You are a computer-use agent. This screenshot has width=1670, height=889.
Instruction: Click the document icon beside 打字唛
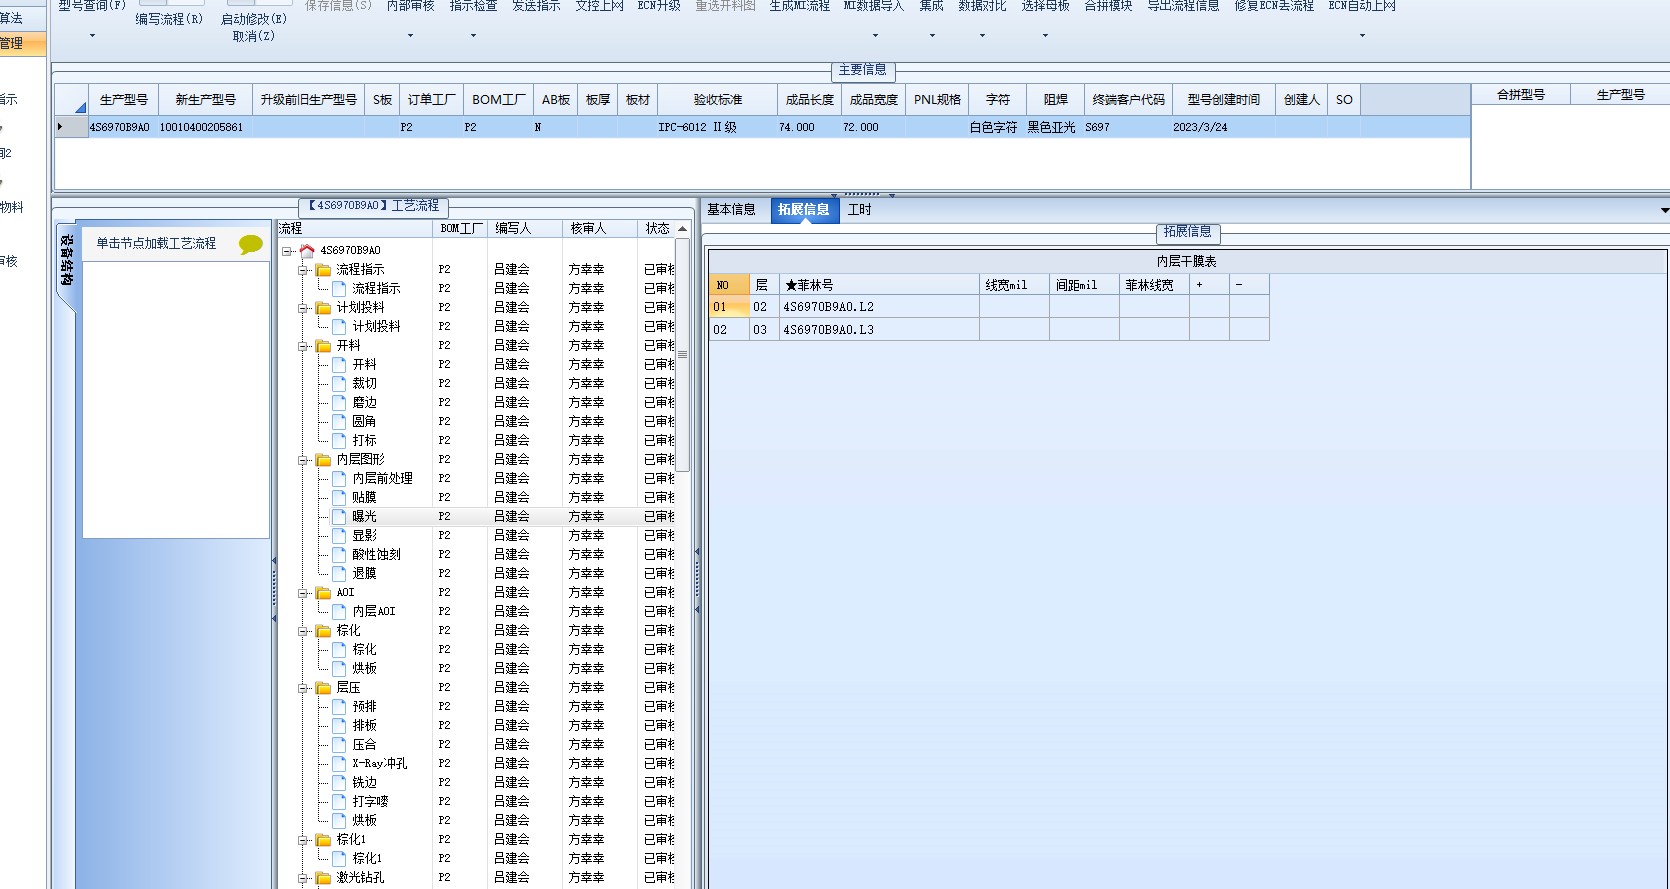click(x=339, y=802)
